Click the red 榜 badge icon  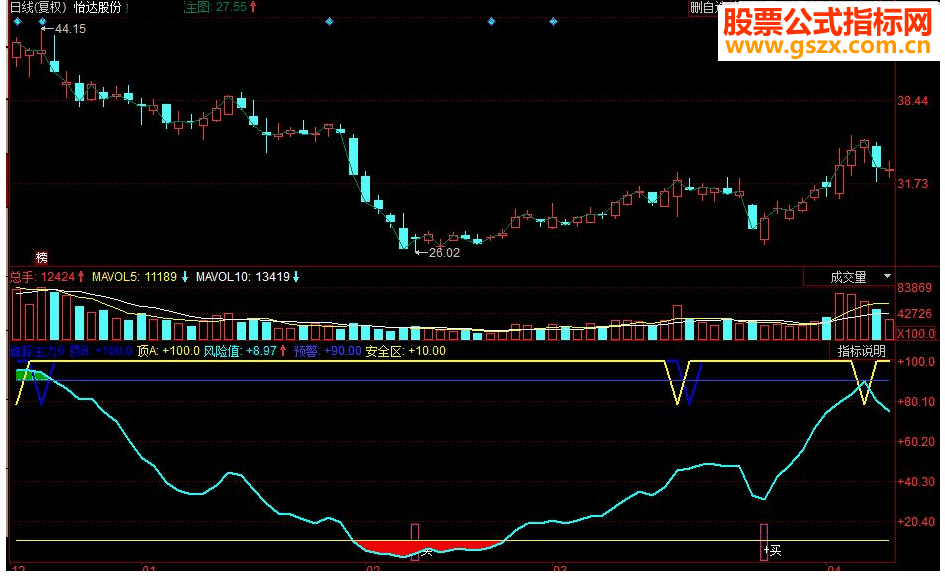[x=42, y=258]
